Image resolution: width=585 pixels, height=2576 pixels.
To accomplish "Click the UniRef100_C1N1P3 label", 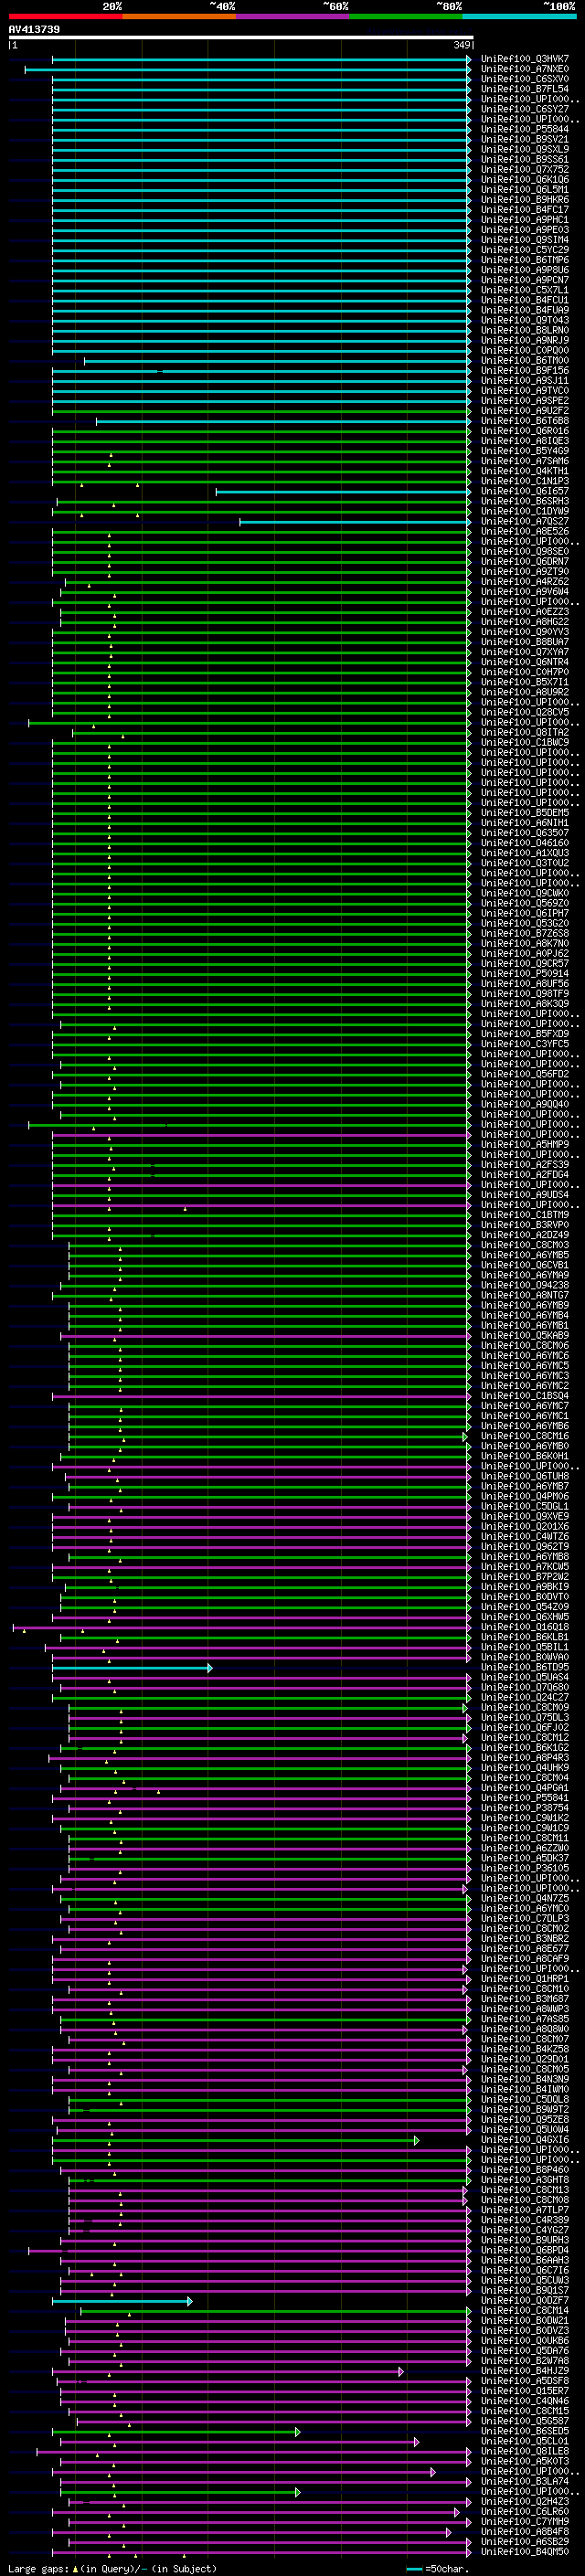I will coord(524,481).
